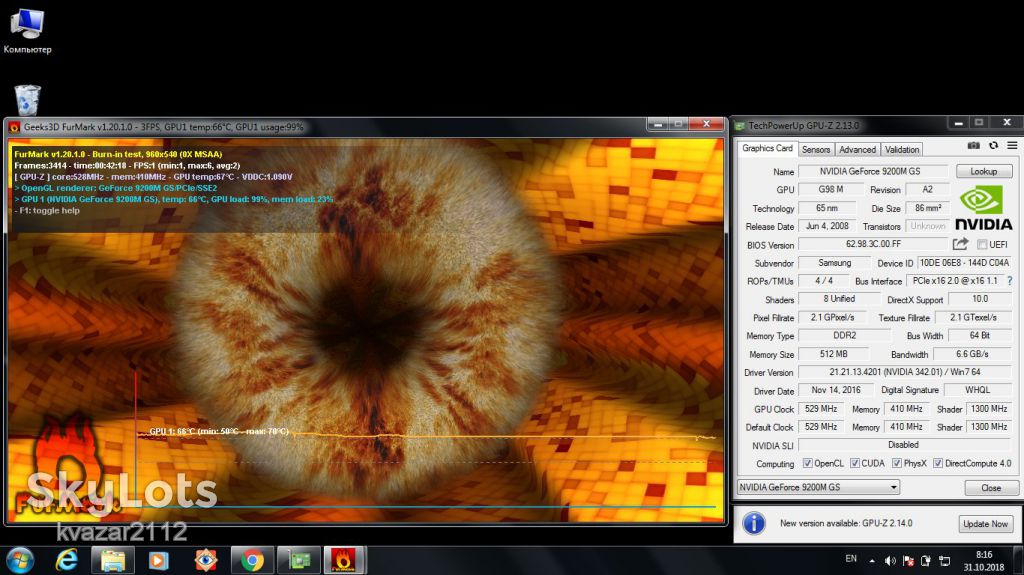This screenshot has width=1024, height=575.
Task: Click the Lookup button
Action: coord(984,171)
